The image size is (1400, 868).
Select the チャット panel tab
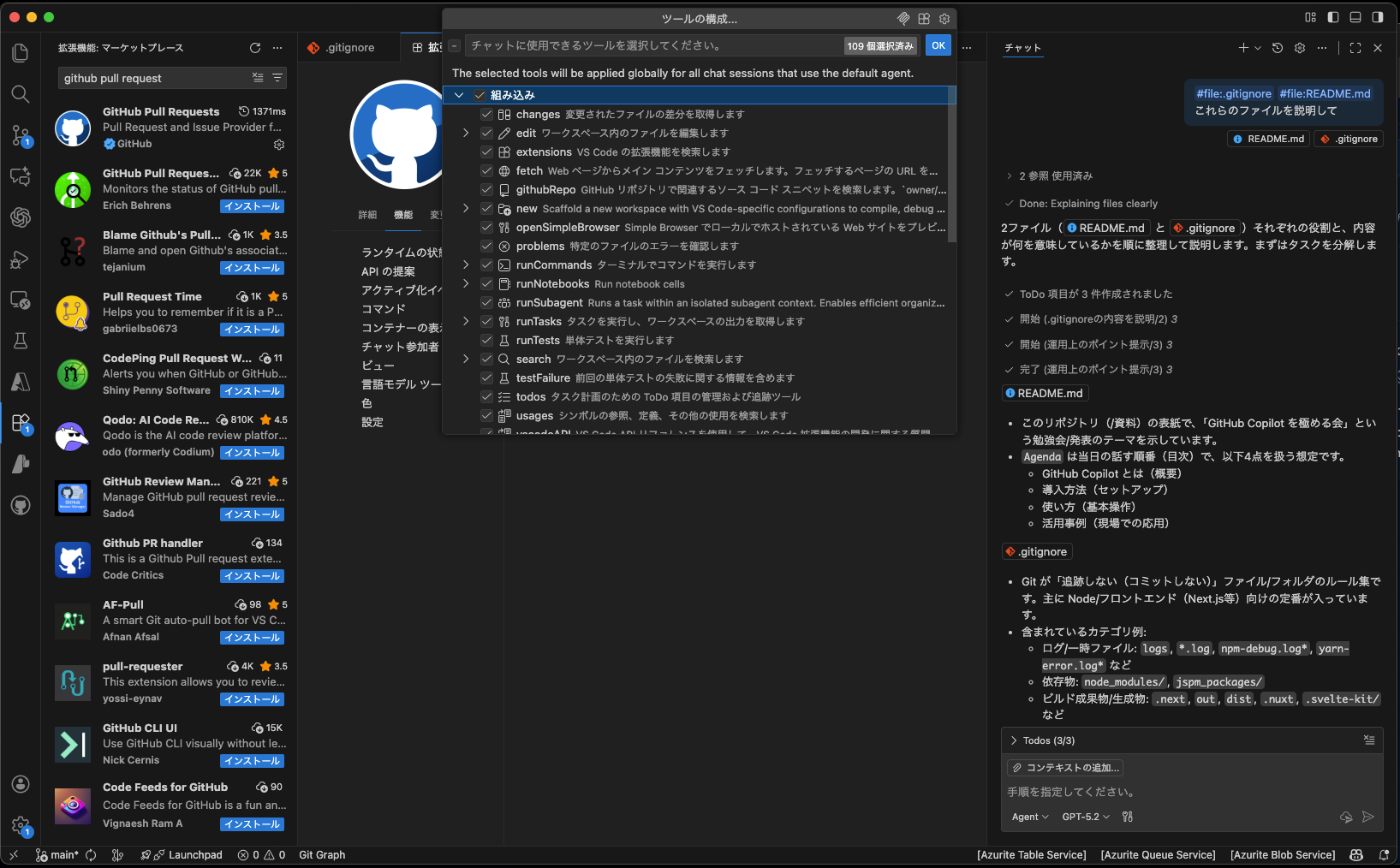pyautogui.click(x=1023, y=48)
